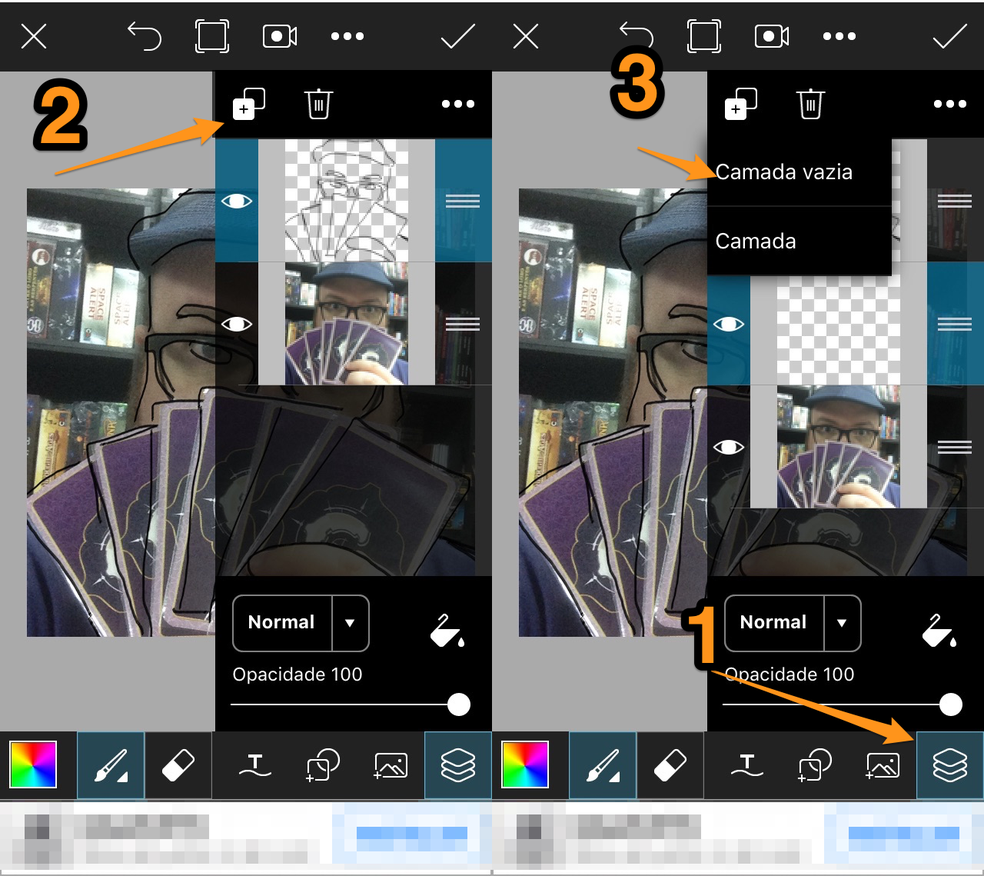The height and width of the screenshot is (876, 984).
Task: Select the Shape tool in left toolbar
Action: click(x=323, y=765)
